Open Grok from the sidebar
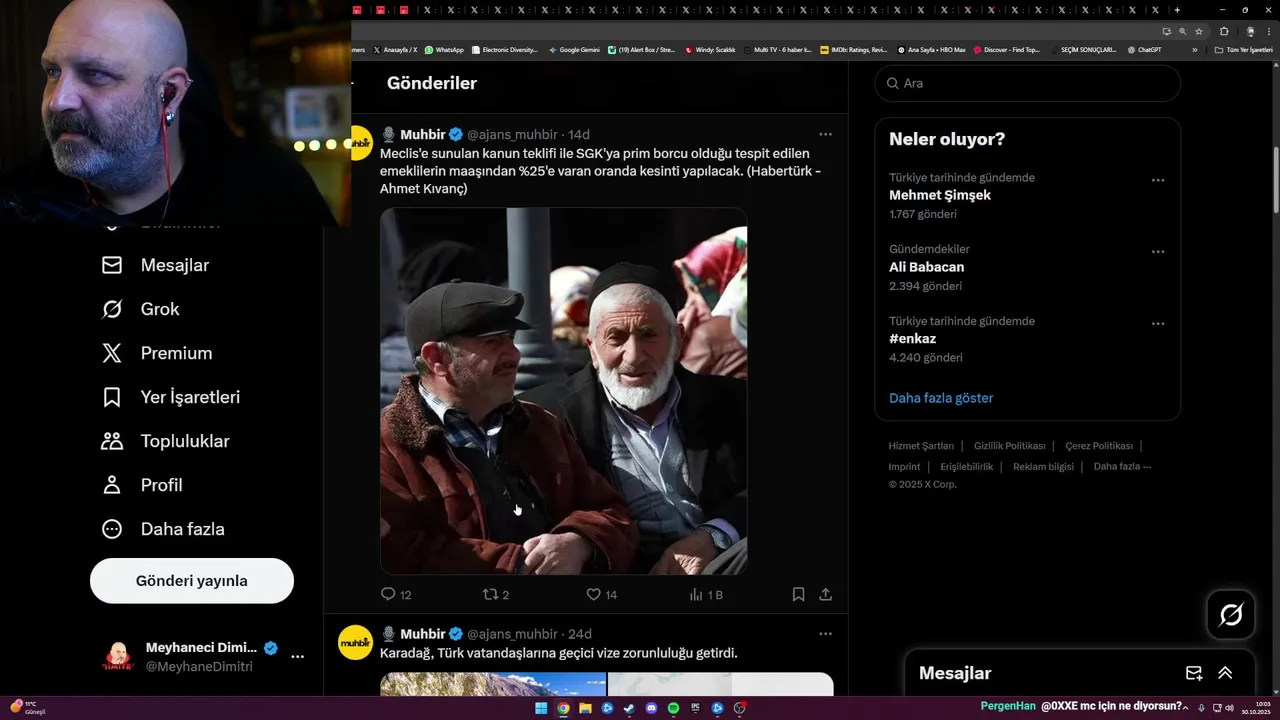The width and height of the screenshot is (1280, 720). pyautogui.click(x=140, y=309)
